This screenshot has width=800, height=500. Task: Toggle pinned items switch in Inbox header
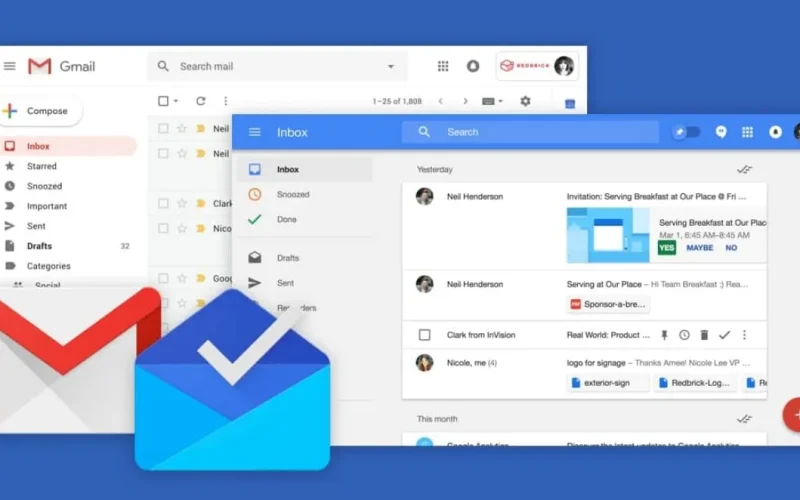(686, 132)
